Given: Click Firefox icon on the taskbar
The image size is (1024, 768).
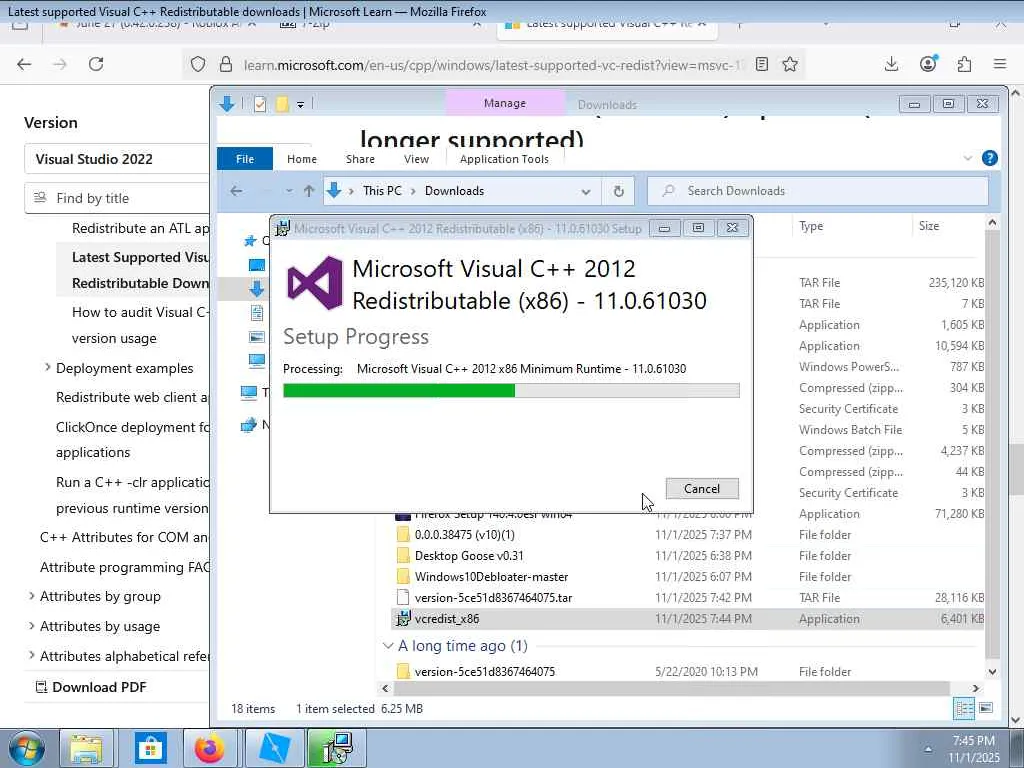Looking at the screenshot, I should point(210,748).
